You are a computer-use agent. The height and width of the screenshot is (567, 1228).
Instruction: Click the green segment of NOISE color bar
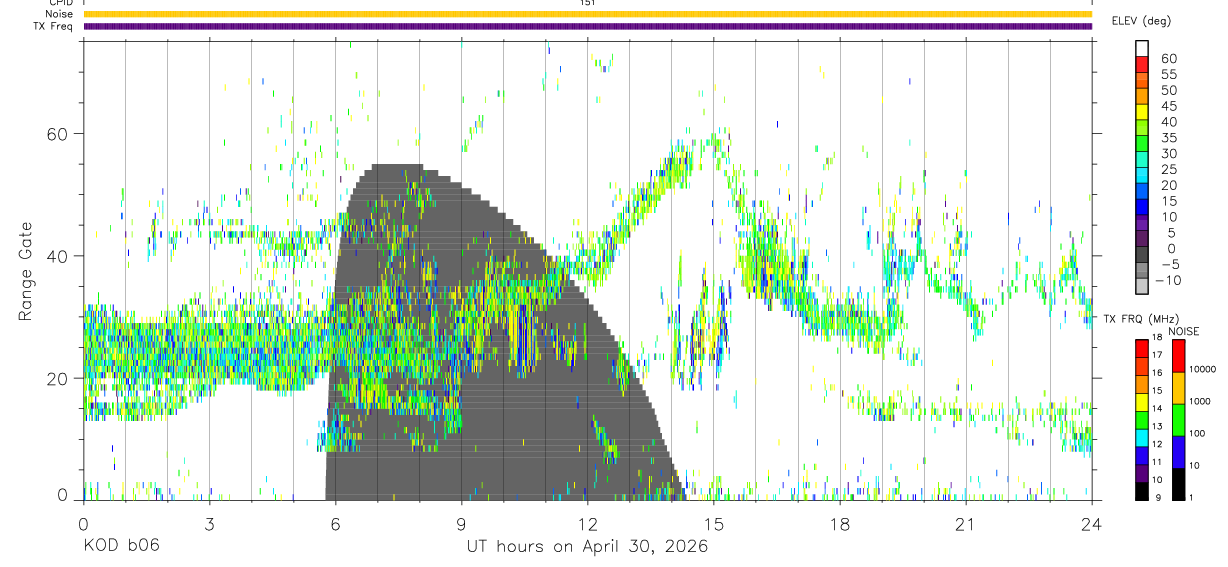[1178, 420]
